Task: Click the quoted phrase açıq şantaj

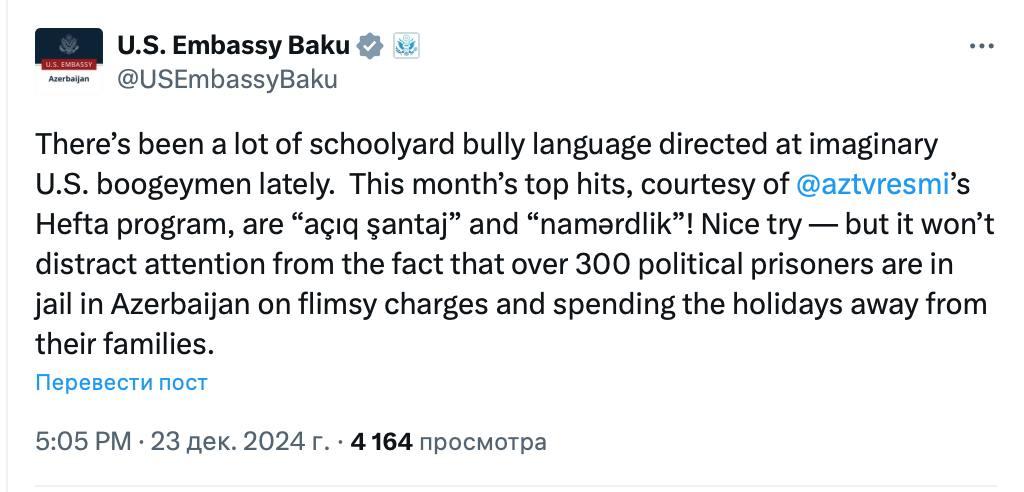Action: [x=381, y=224]
